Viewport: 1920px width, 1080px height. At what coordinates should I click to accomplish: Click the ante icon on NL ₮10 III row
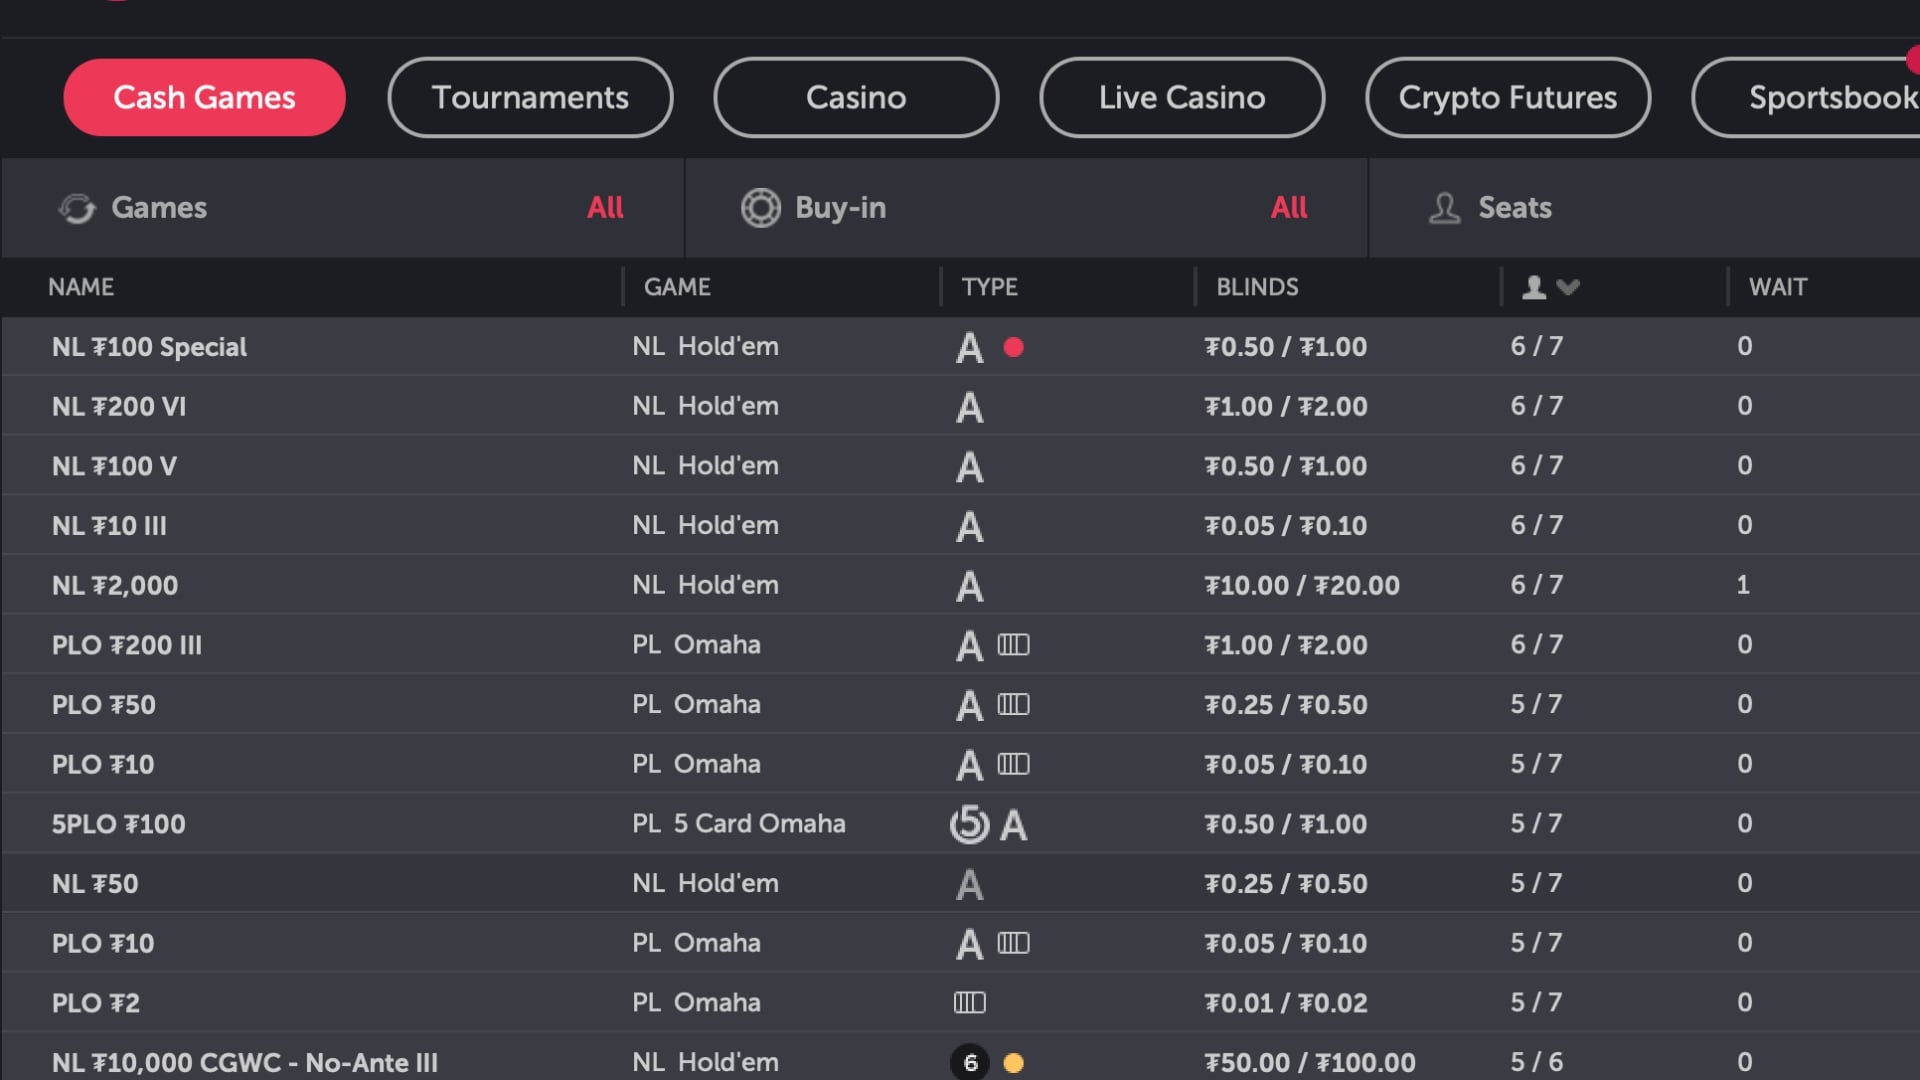[969, 527]
